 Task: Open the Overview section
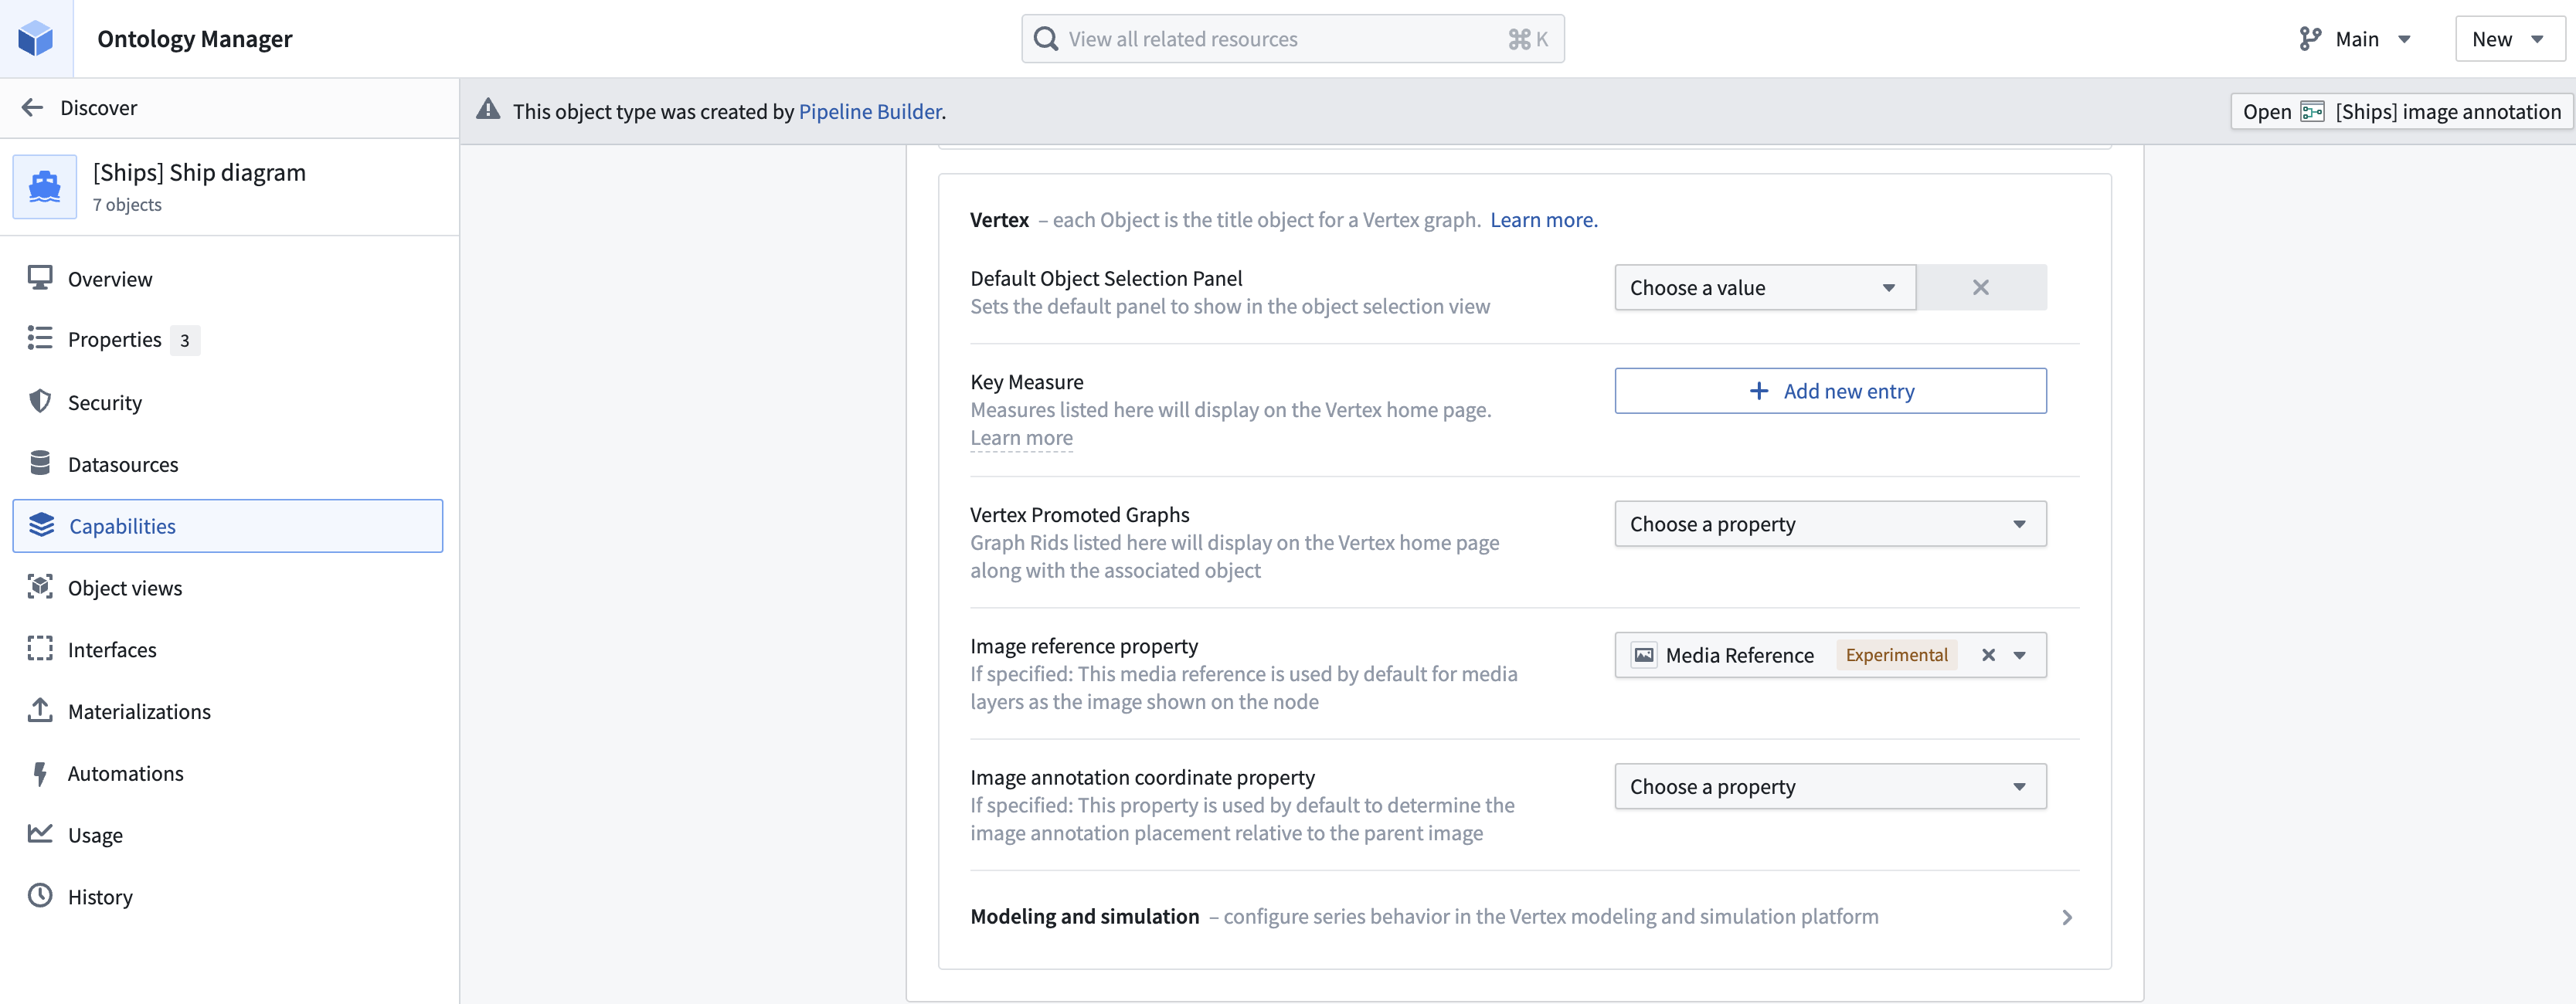click(228, 279)
